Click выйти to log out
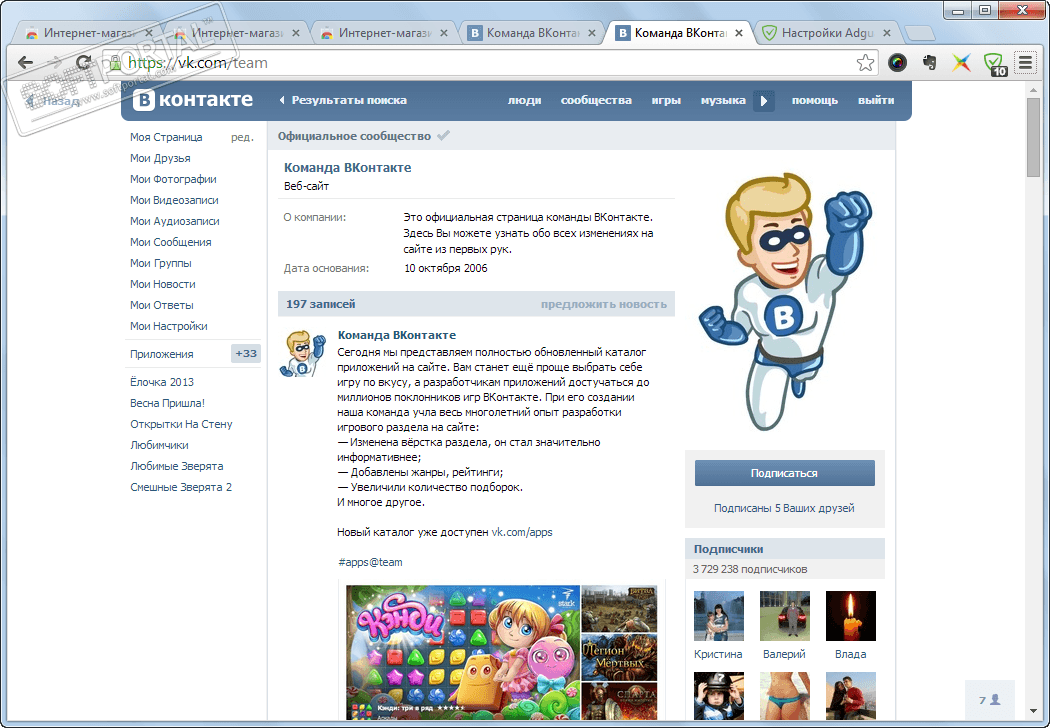The width and height of the screenshot is (1050, 728). point(876,100)
